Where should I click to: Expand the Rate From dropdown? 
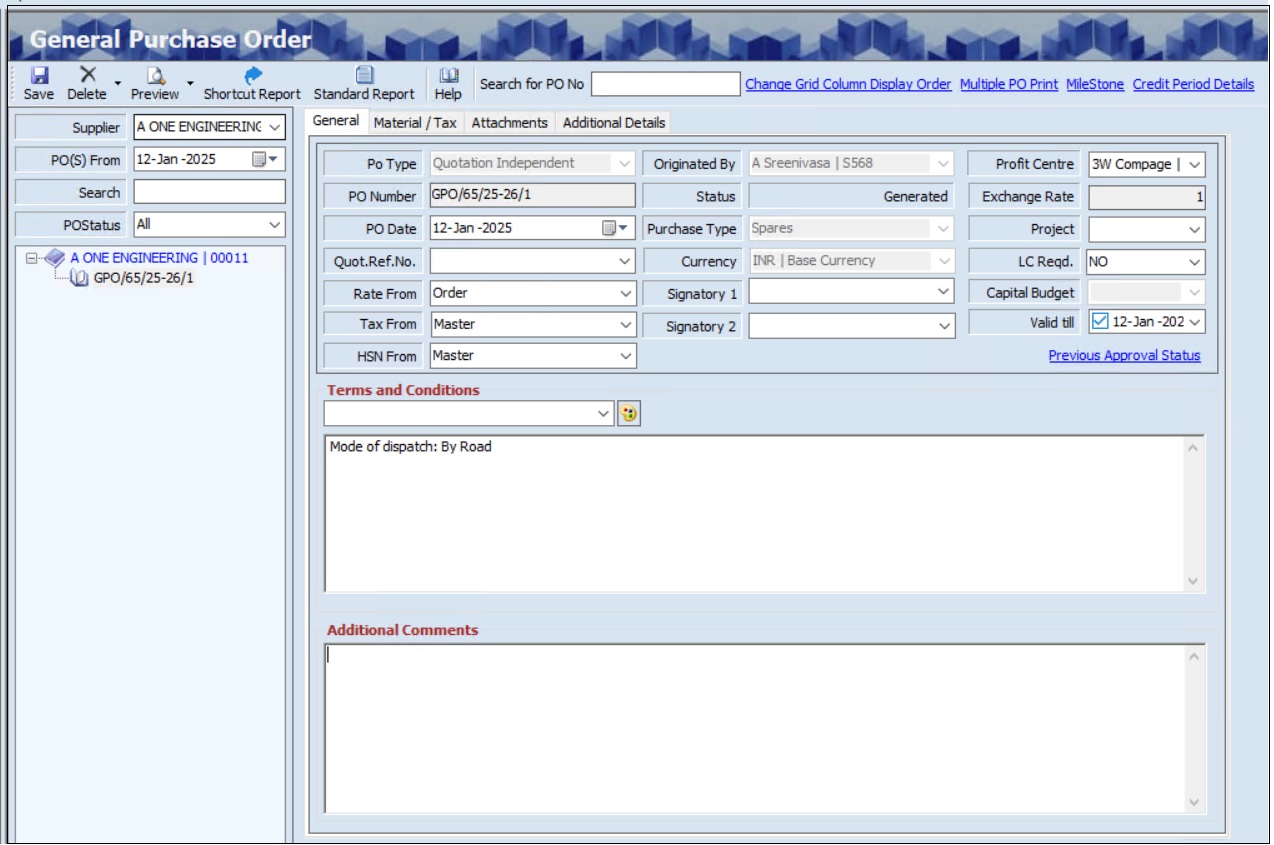[x=625, y=294]
